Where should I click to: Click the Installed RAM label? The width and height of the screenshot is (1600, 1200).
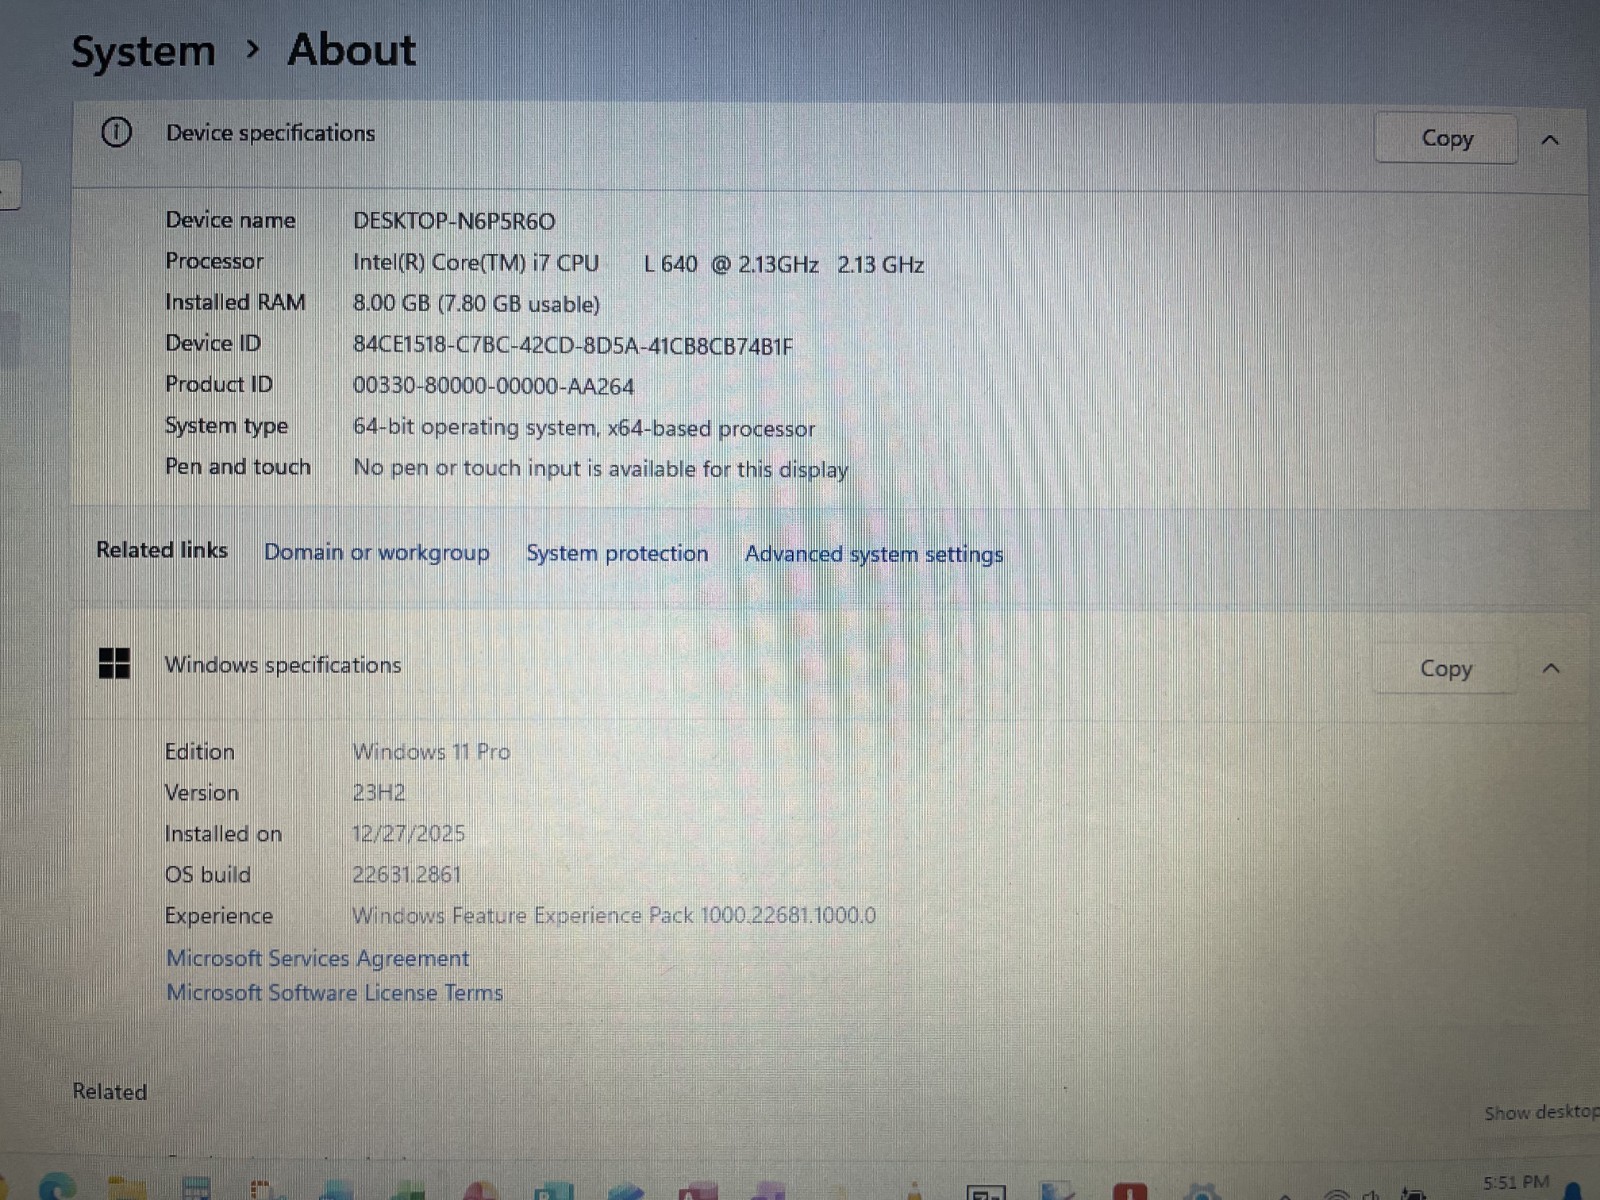click(235, 302)
